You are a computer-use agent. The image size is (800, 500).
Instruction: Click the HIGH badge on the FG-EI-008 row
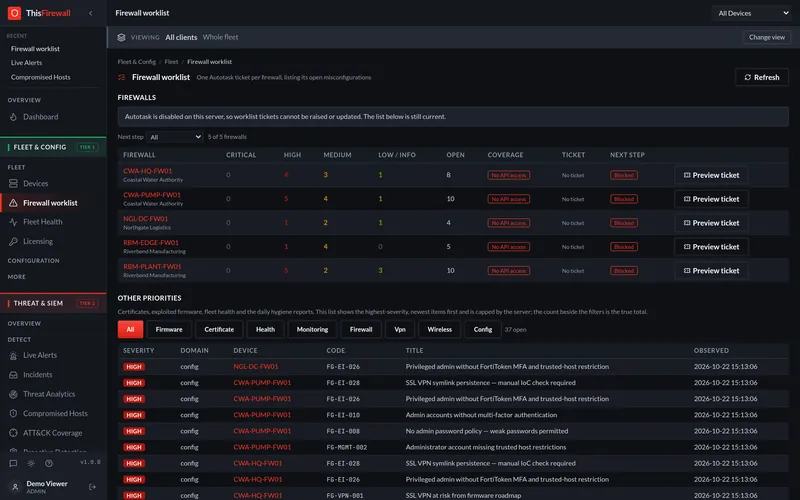point(134,431)
